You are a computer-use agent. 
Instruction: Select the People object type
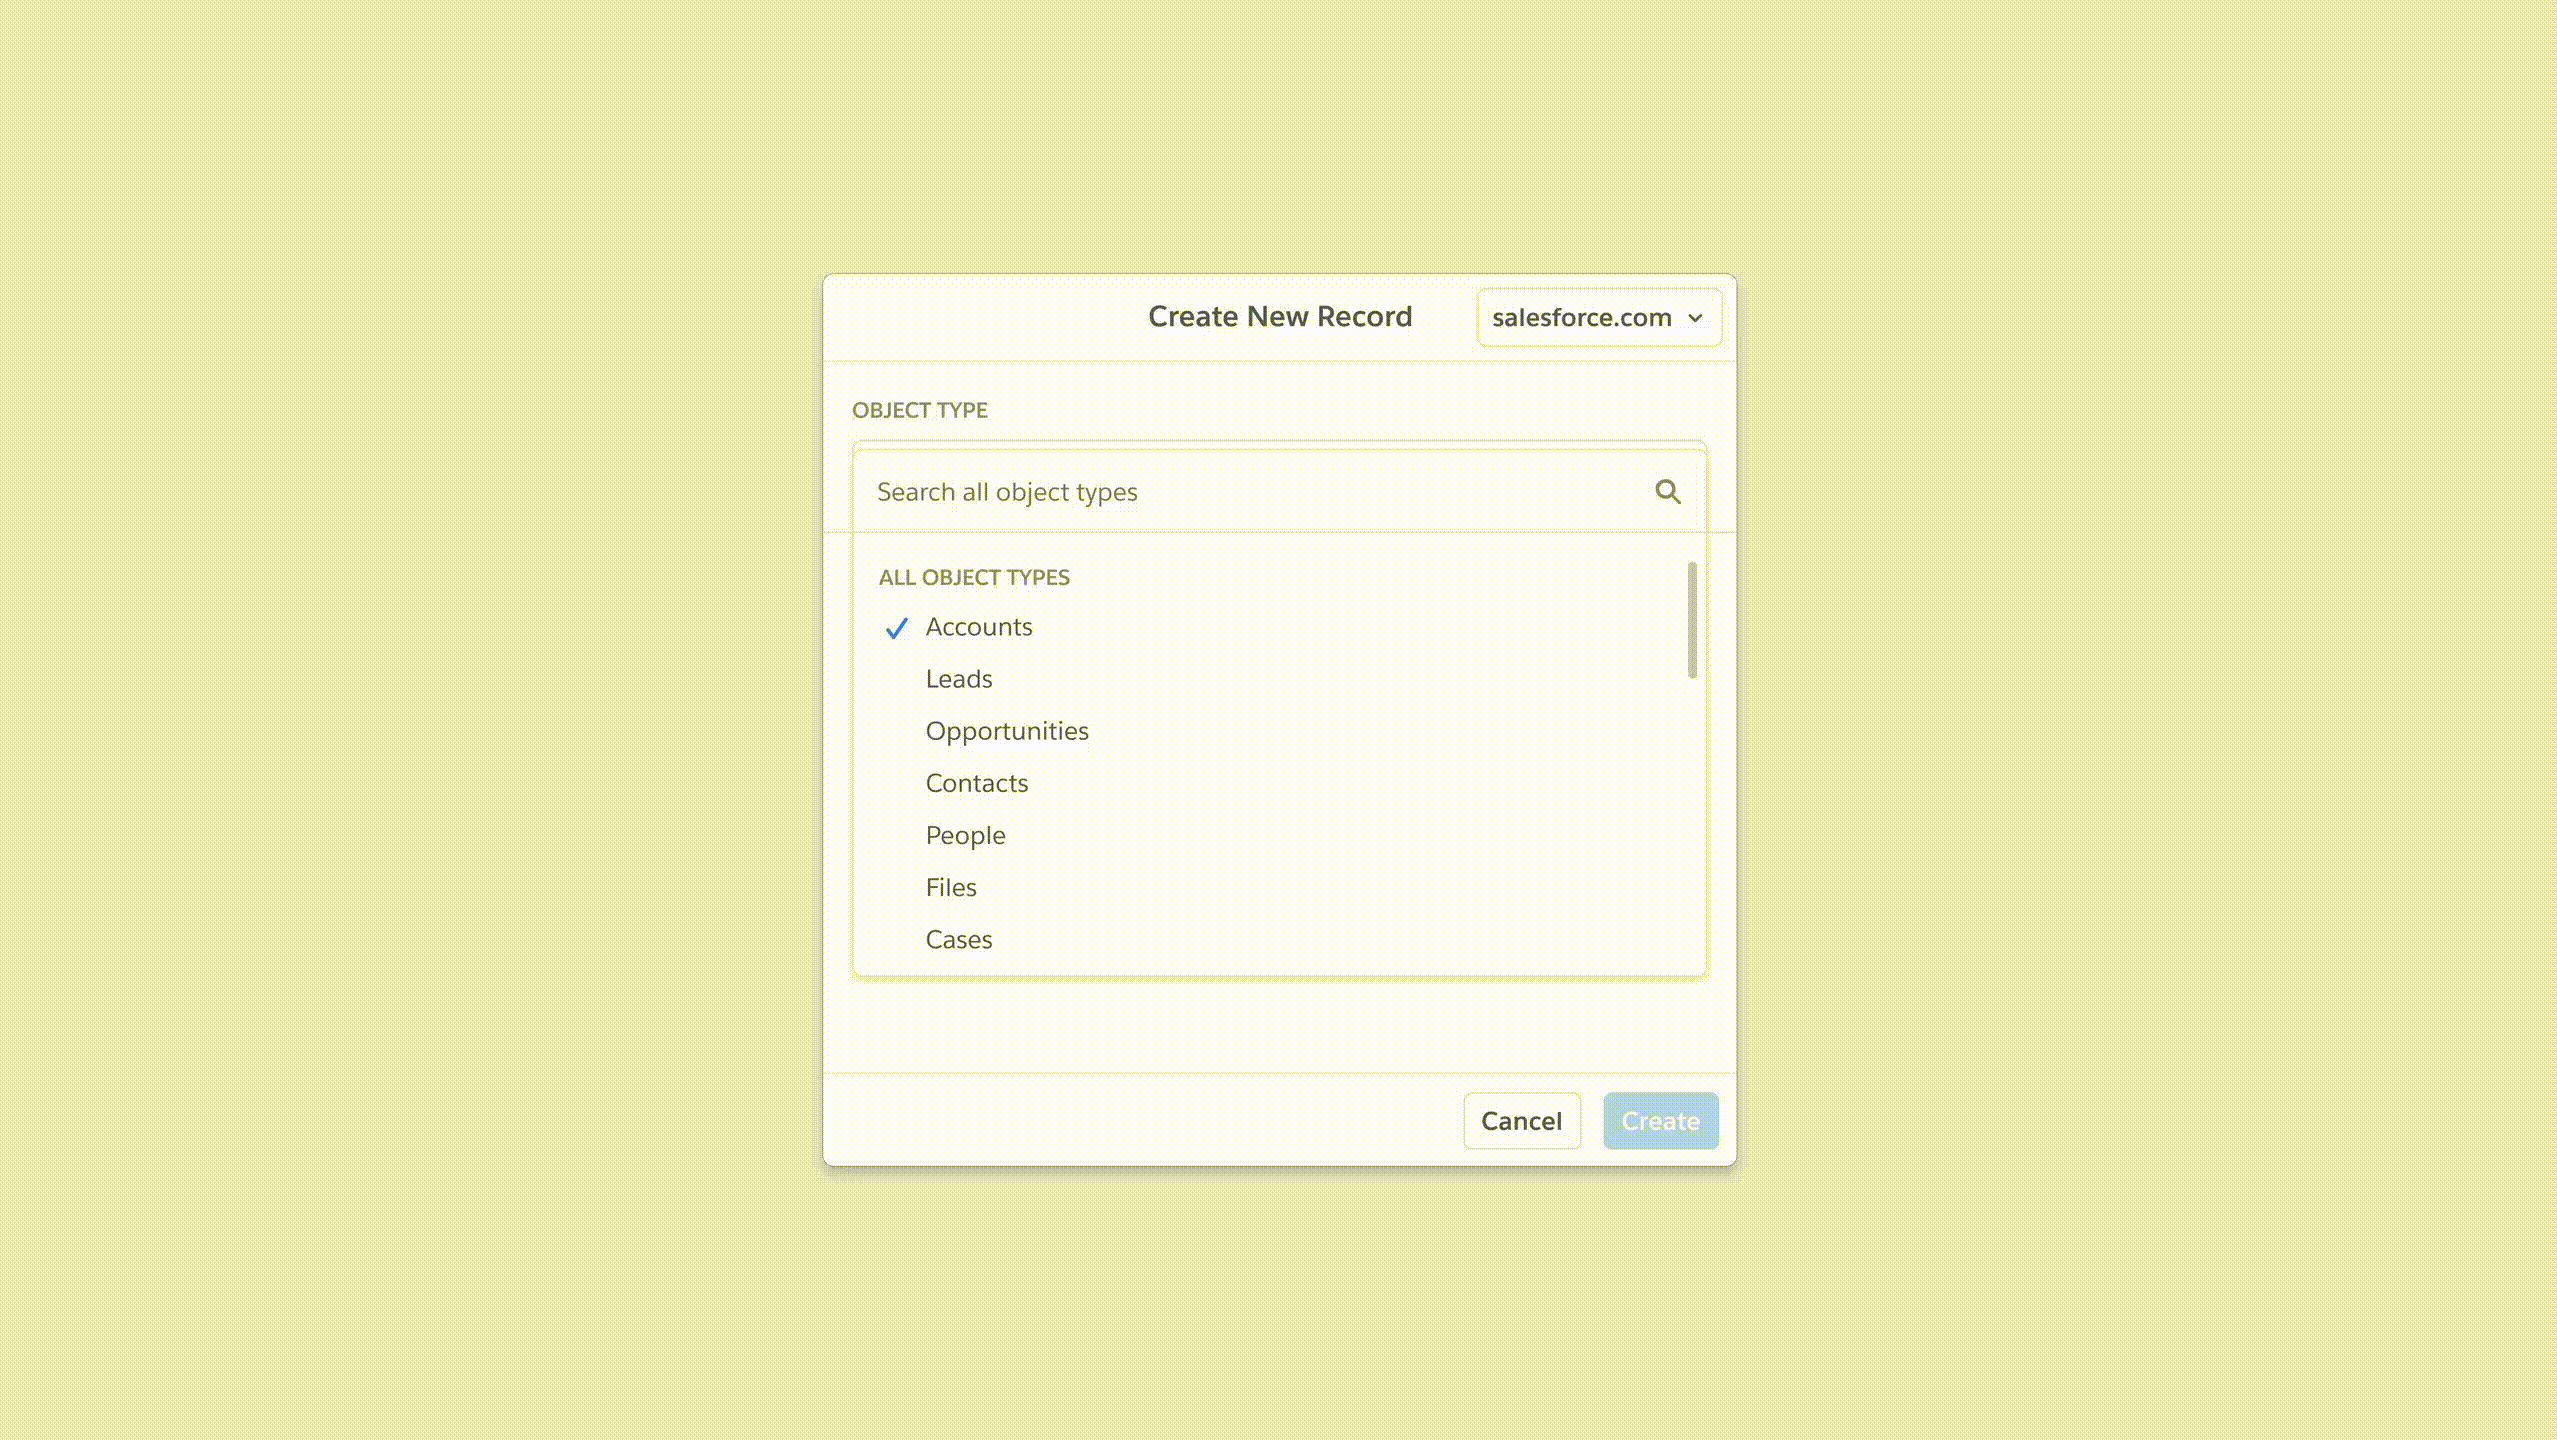point(964,835)
